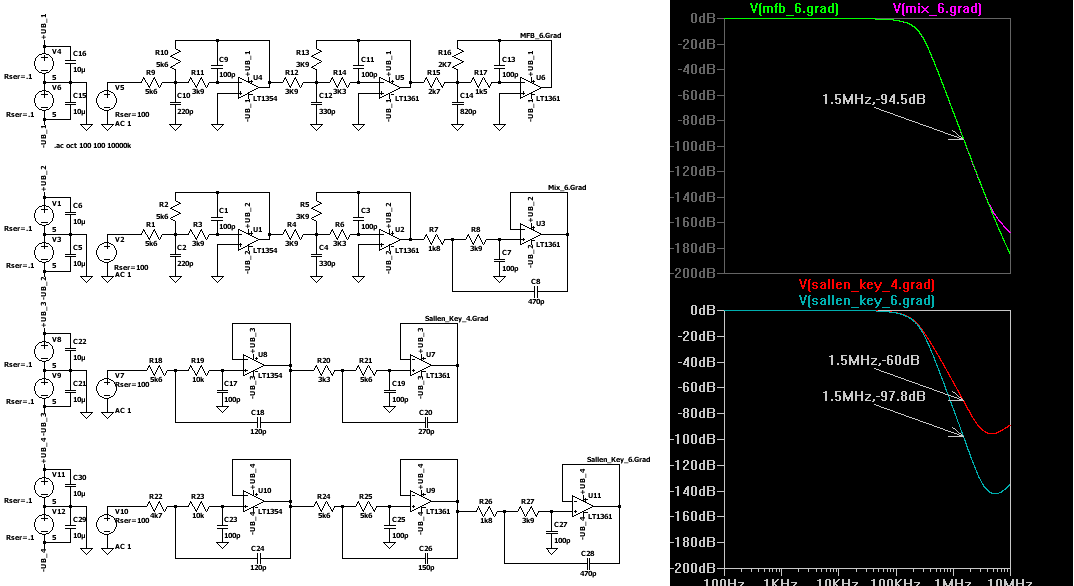Click voltage source V3 symbol
Image resolution: width=1074 pixels, height=586 pixels.
[44, 252]
